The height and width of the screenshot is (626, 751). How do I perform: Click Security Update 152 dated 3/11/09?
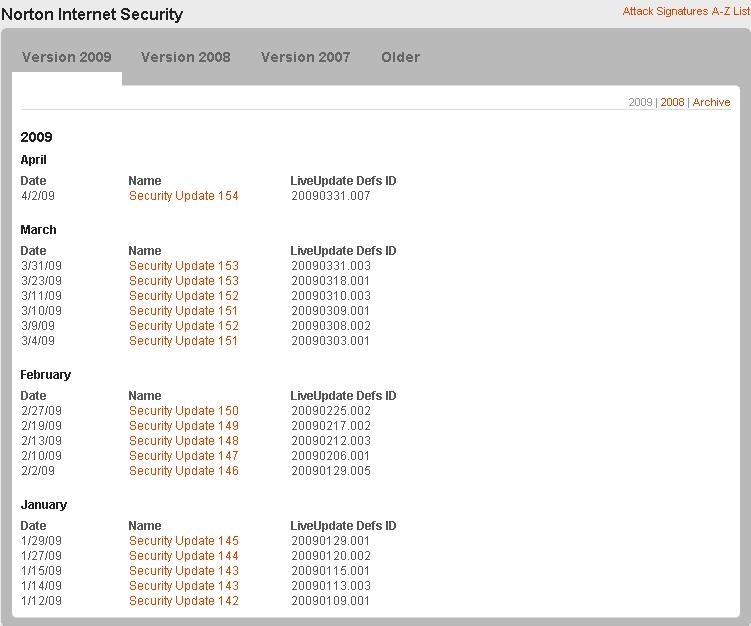(x=184, y=296)
